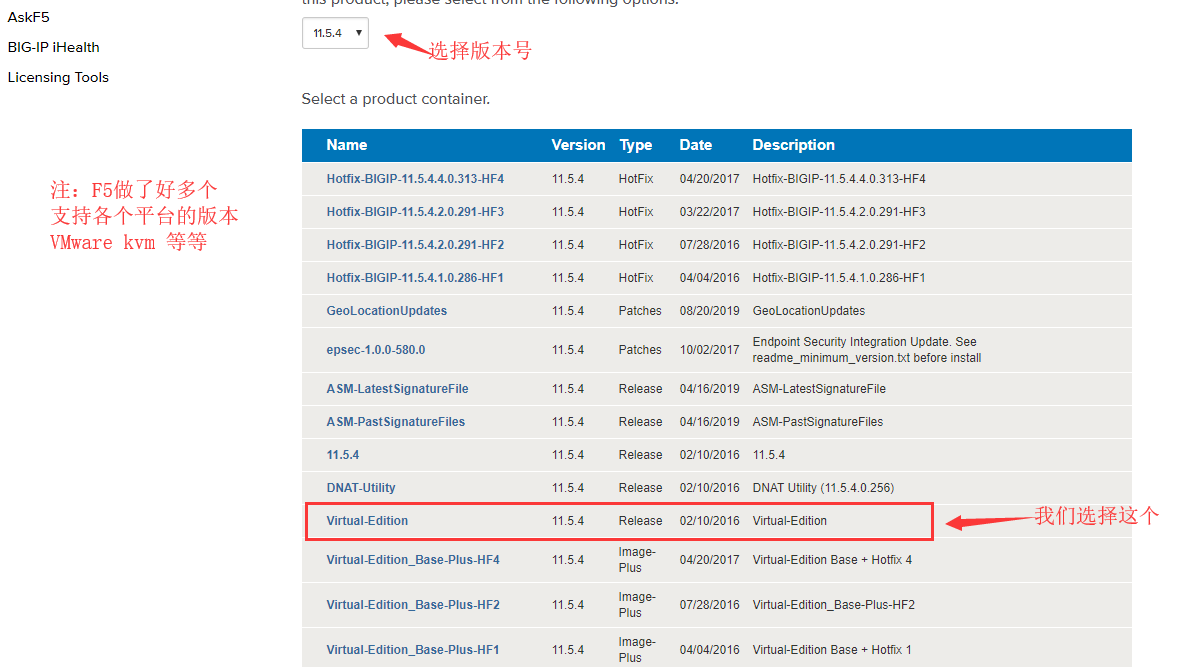Open BIG-IP iHealth link
Viewport: 1190px width, 667px height.
click(53, 47)
